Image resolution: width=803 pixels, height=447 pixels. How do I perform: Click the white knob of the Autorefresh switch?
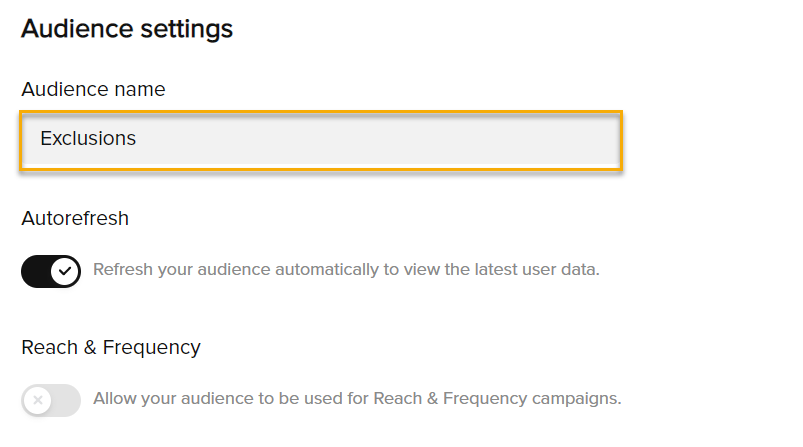click(66, 270)
